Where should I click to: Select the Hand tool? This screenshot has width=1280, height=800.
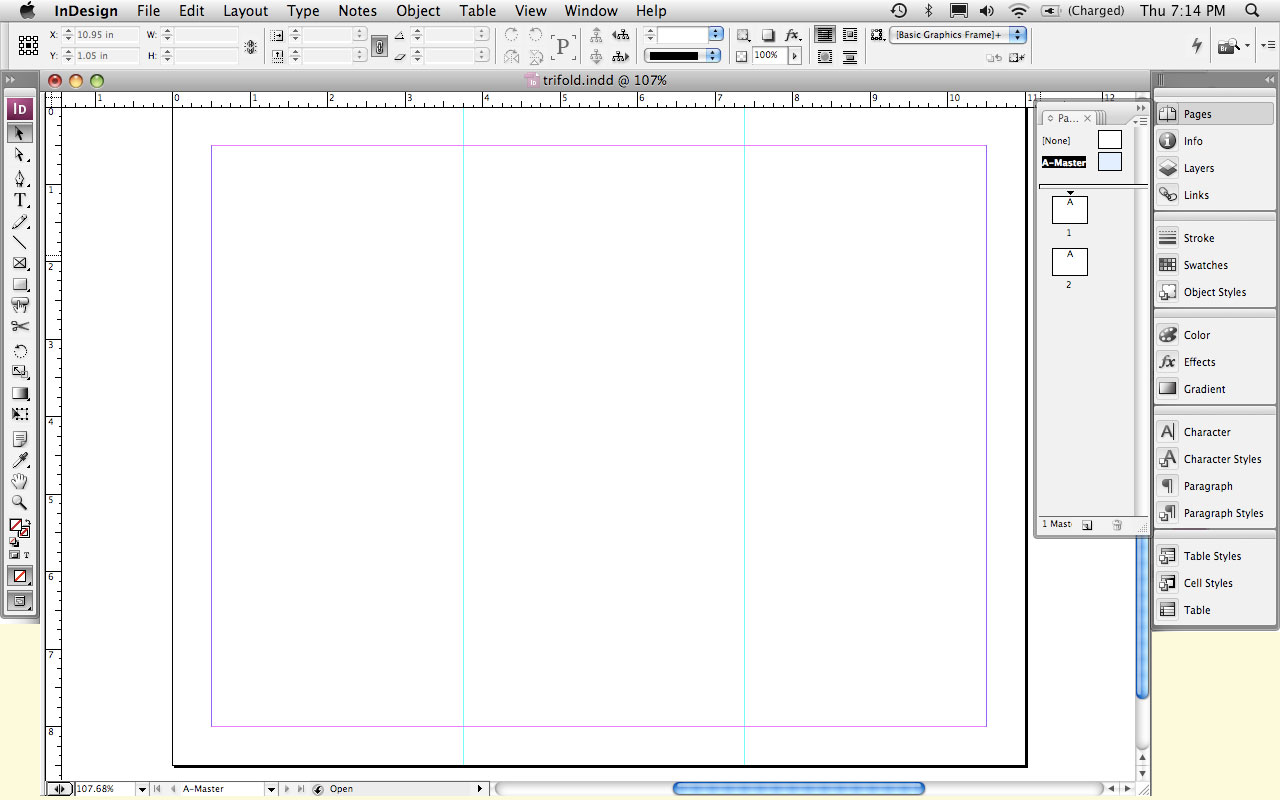20,481
